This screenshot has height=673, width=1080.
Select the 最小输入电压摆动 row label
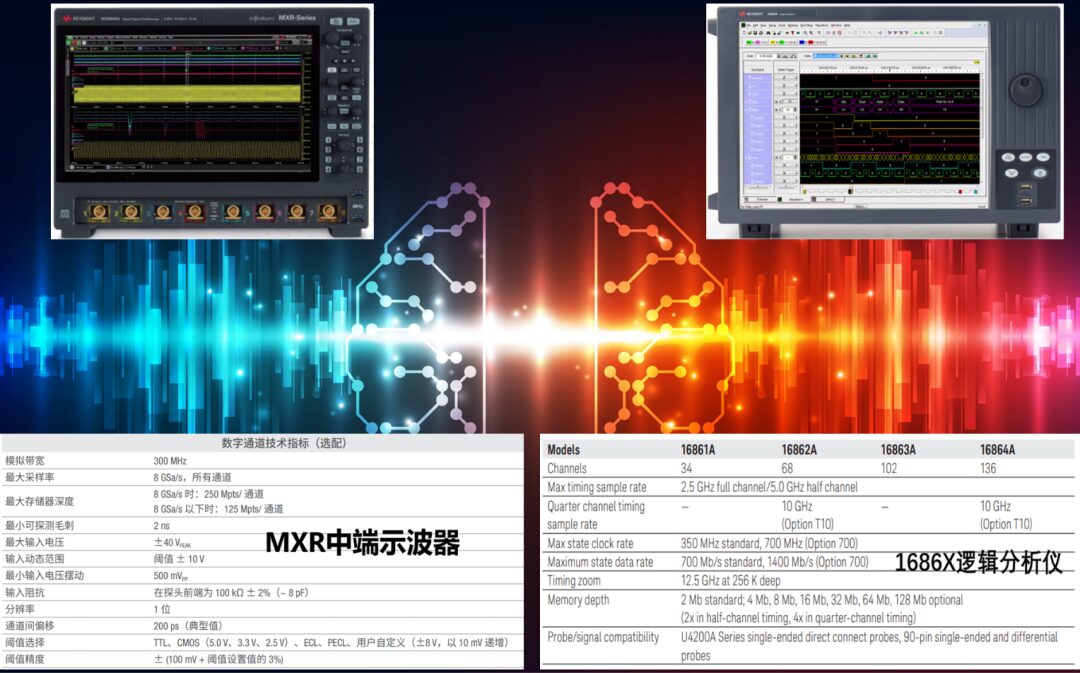[44, 575]
